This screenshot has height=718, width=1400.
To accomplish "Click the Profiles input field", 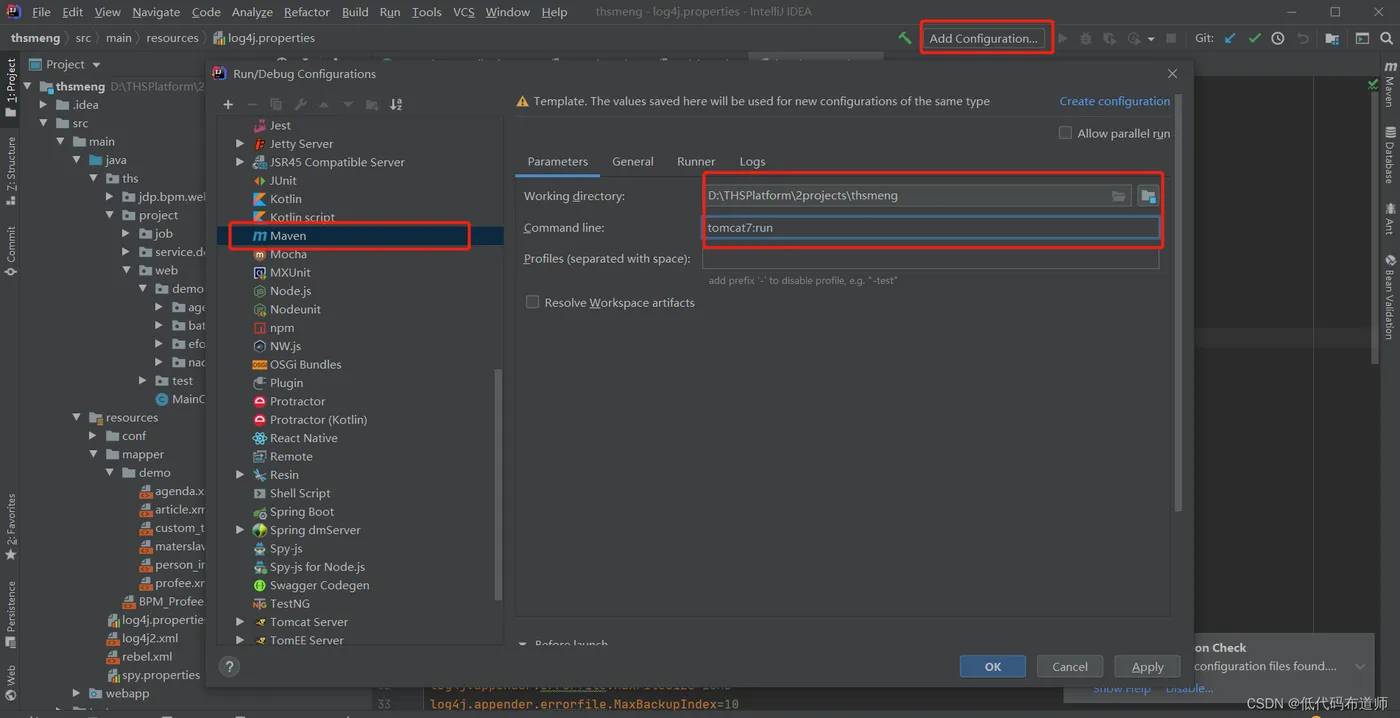I will [931, 259].
